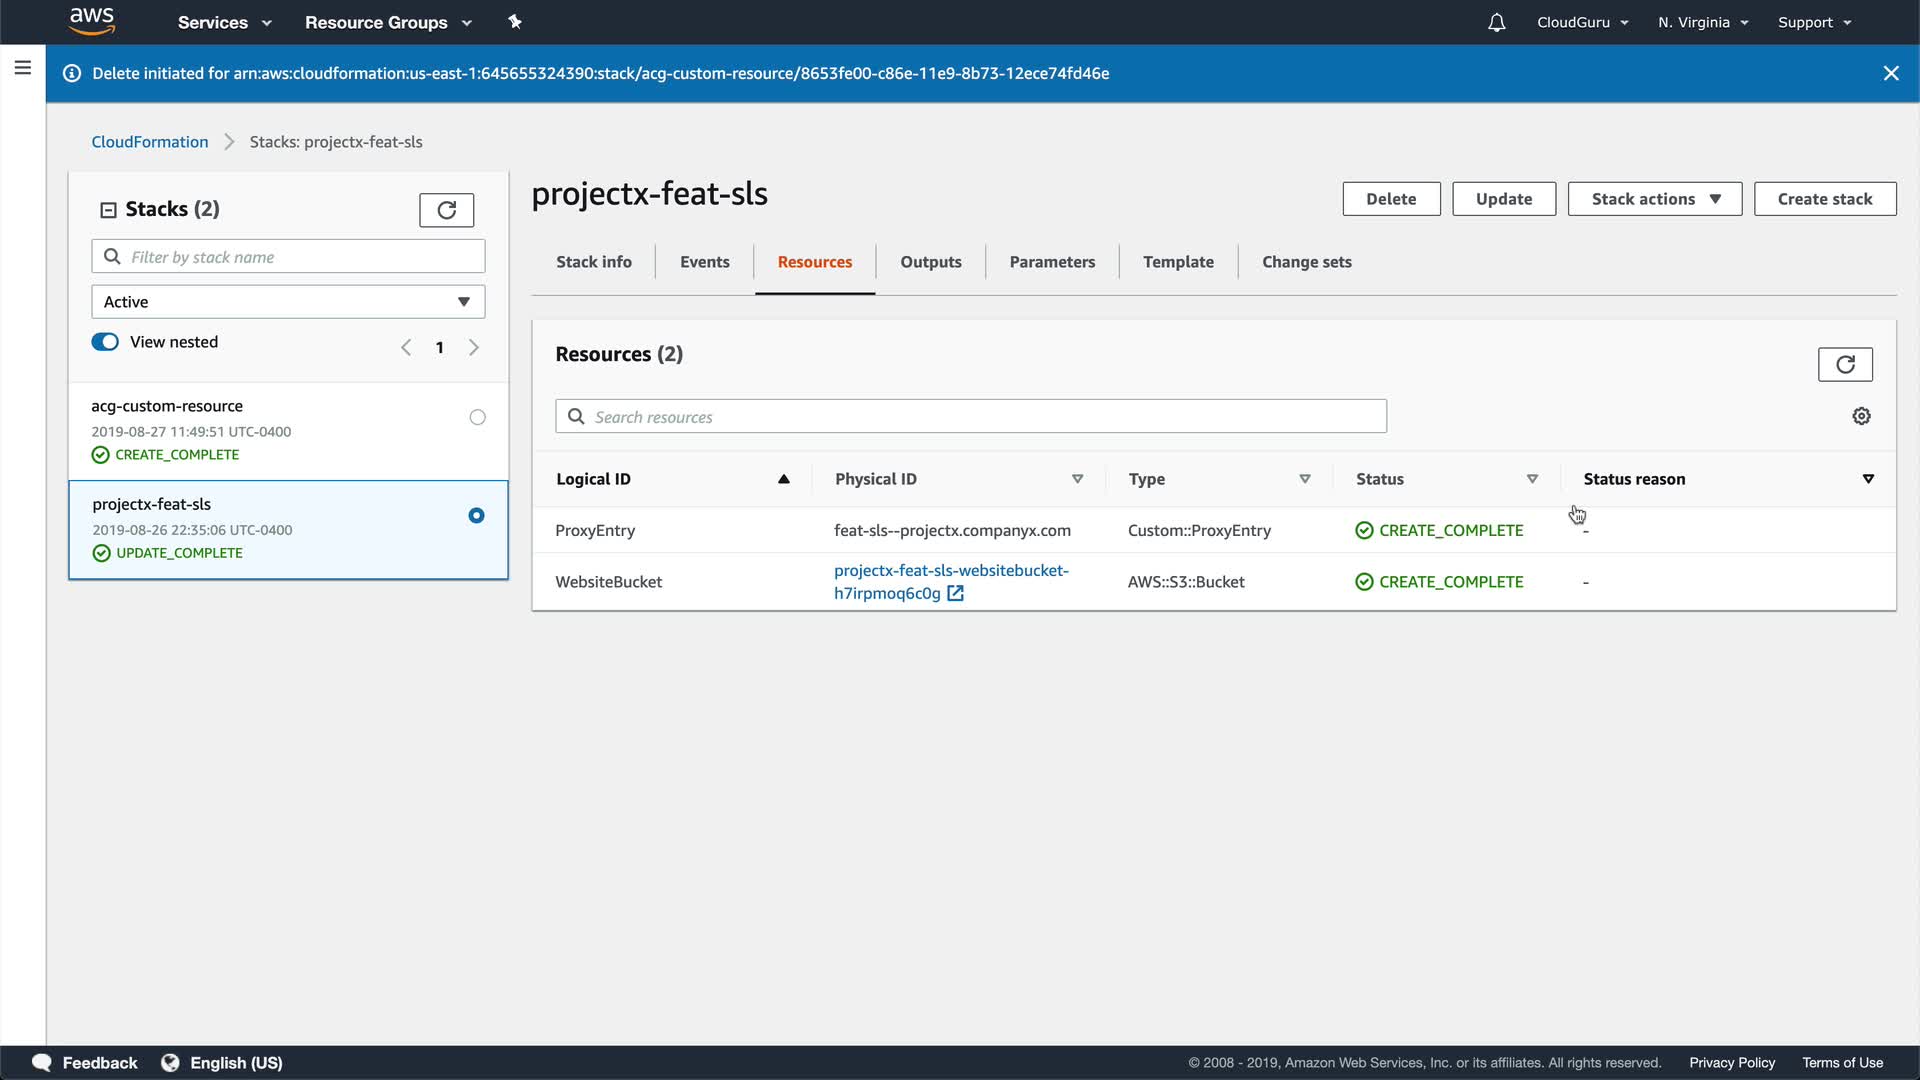Toggle the View nested switch
Viewport: 1920px width, 1080px height.
tap(105, 342)
